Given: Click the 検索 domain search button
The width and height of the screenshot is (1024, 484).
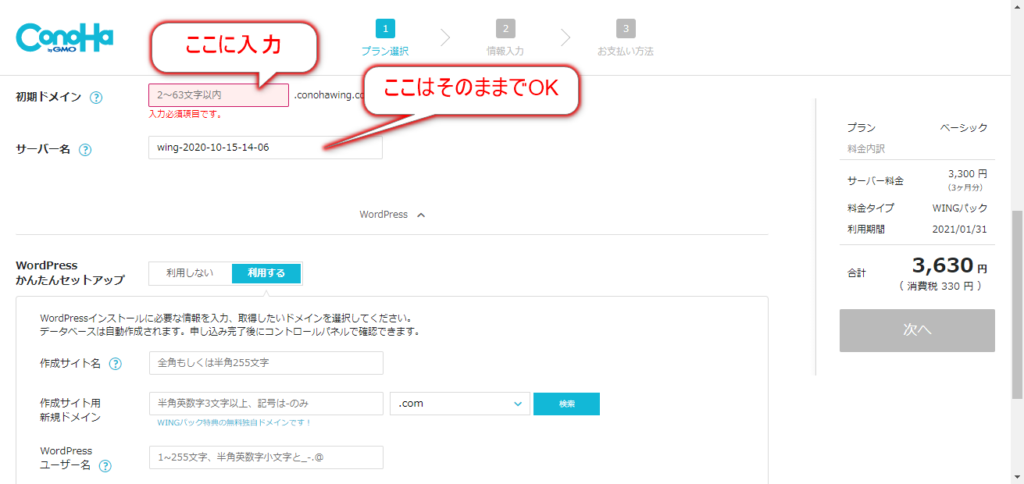Looking at the screenshot, I should tap(566, 404).
